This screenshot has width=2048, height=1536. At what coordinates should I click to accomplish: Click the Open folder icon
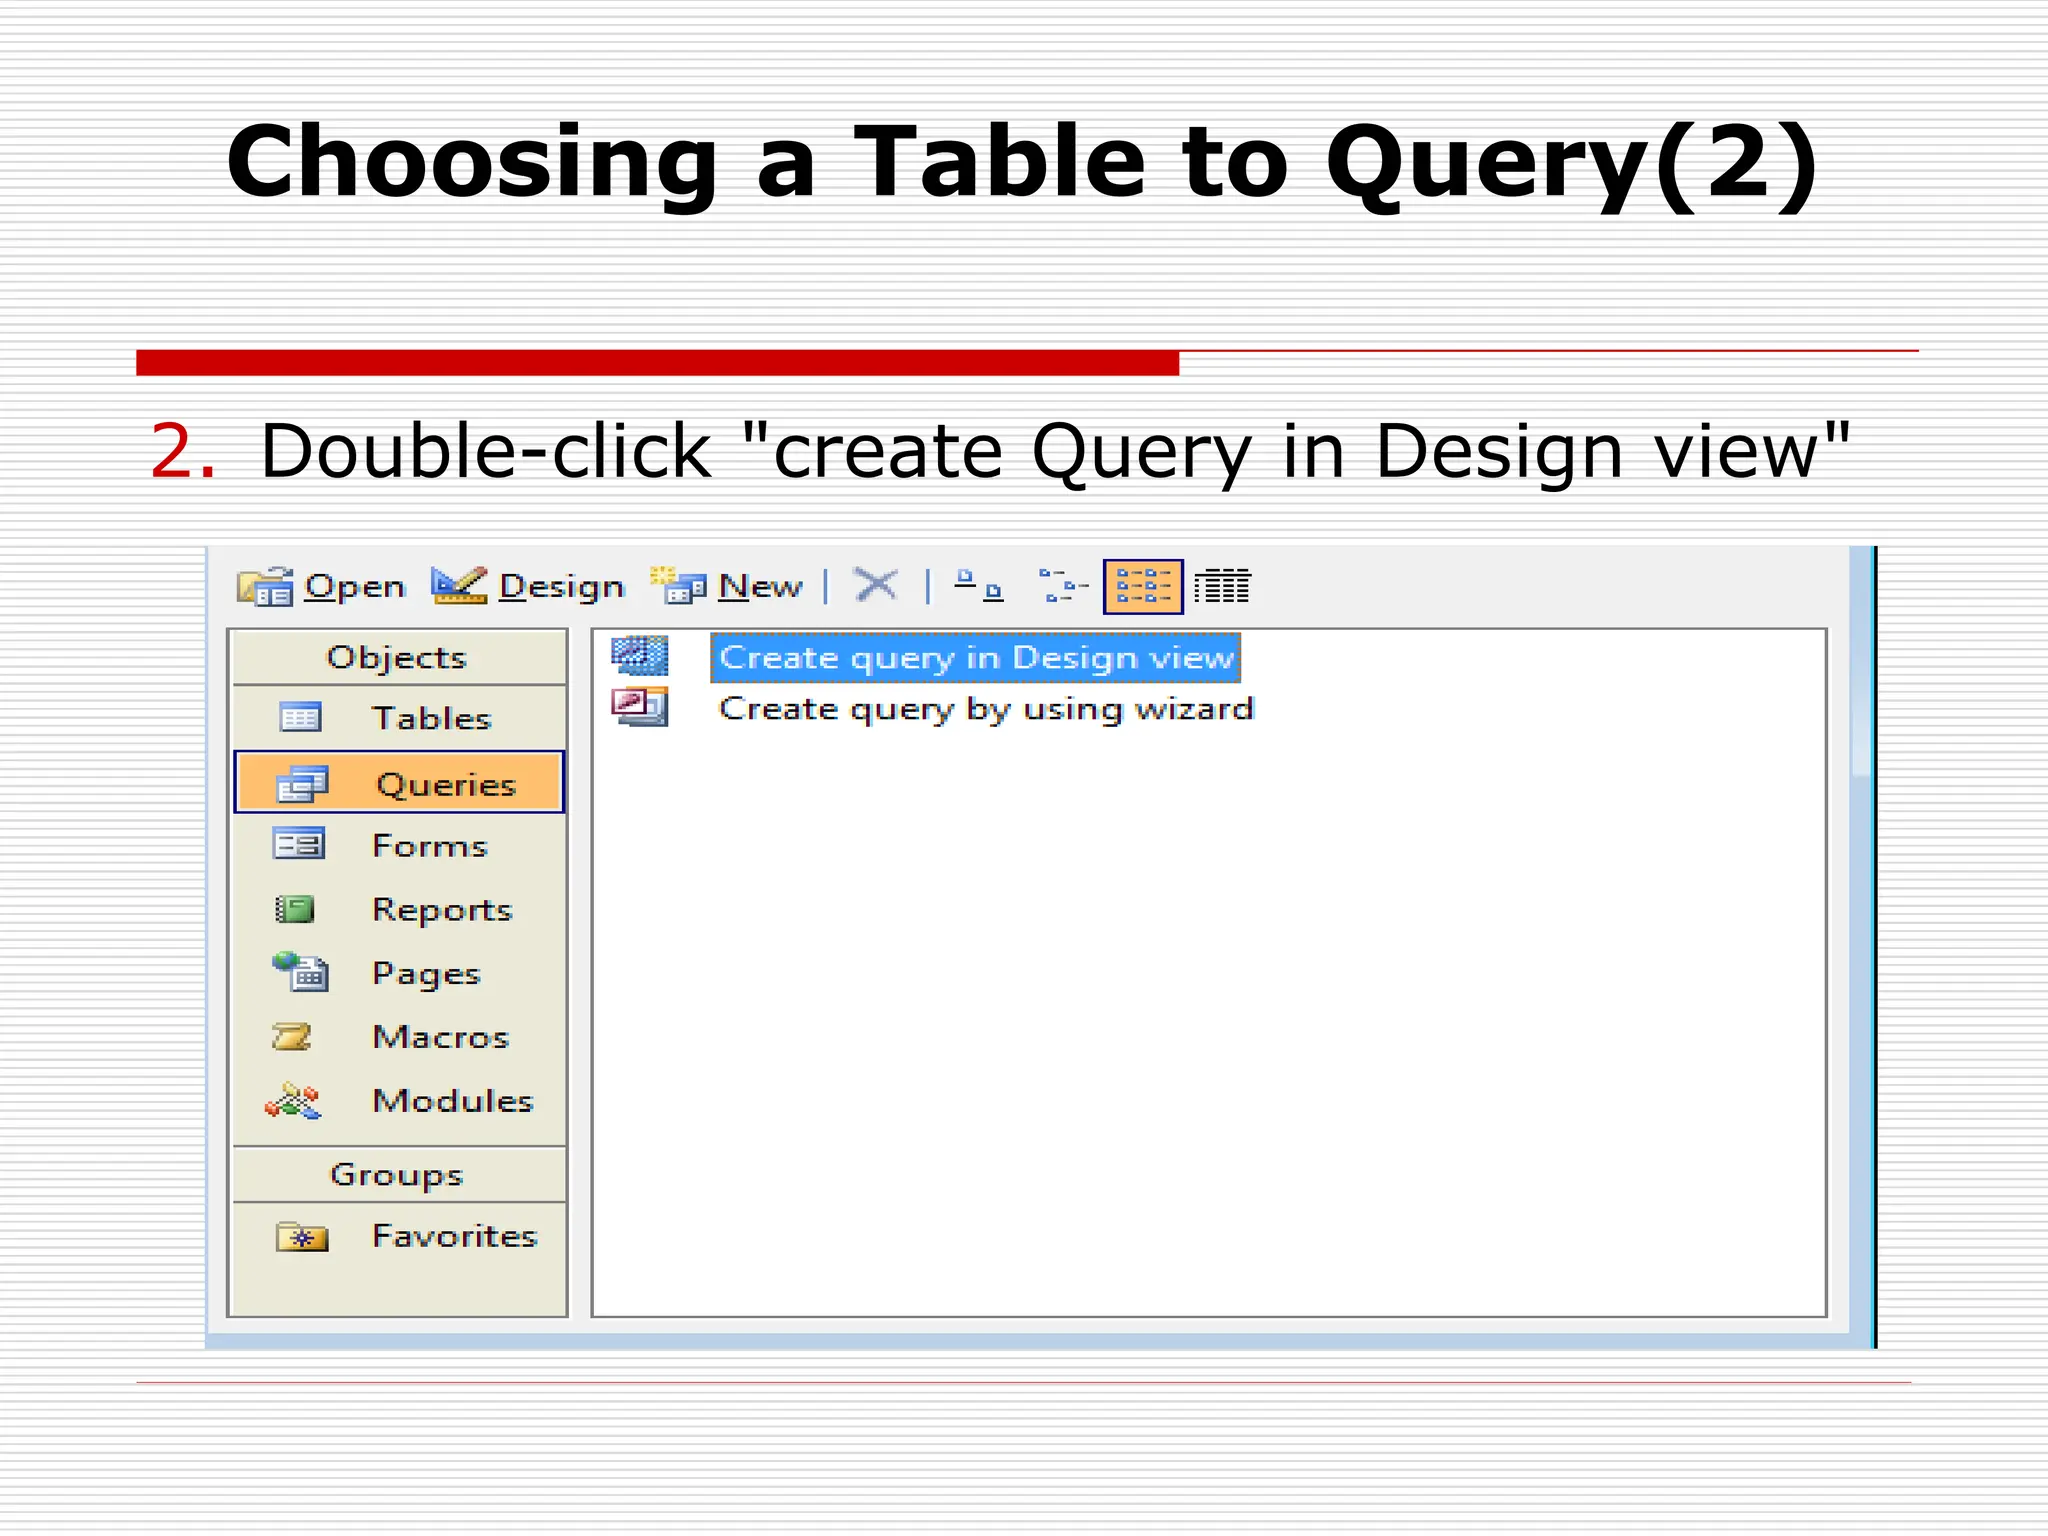pyautogui.click(x=265, y=586)
